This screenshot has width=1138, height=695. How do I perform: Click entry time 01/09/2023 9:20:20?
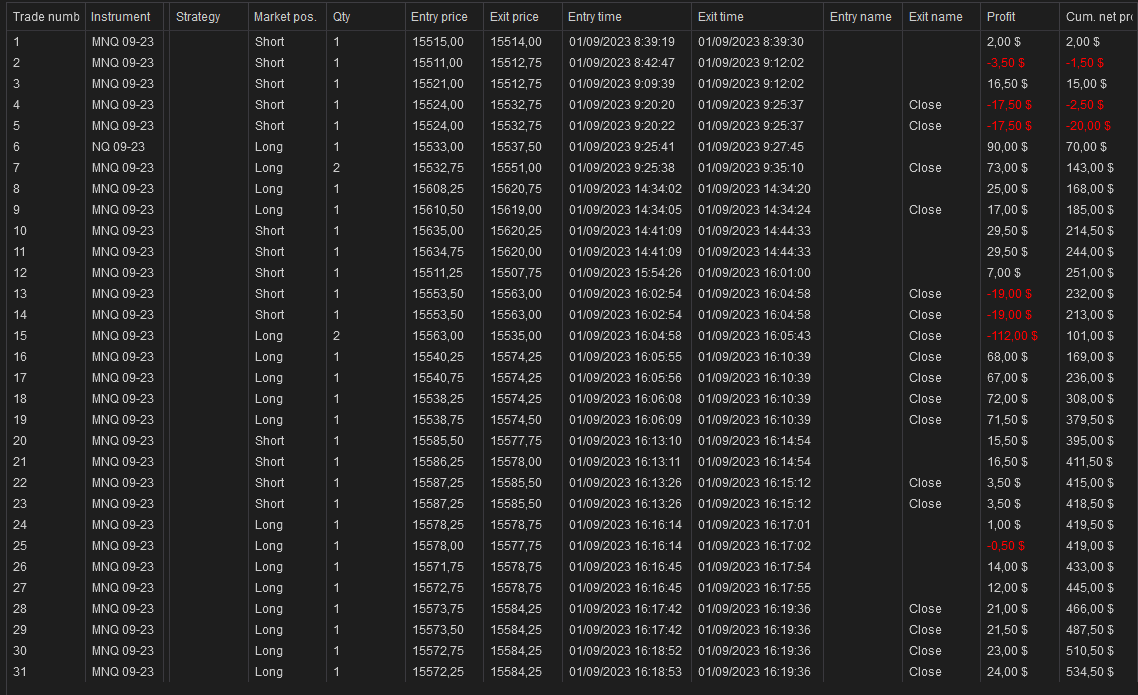pyautogui.click(x=621, y=105)
